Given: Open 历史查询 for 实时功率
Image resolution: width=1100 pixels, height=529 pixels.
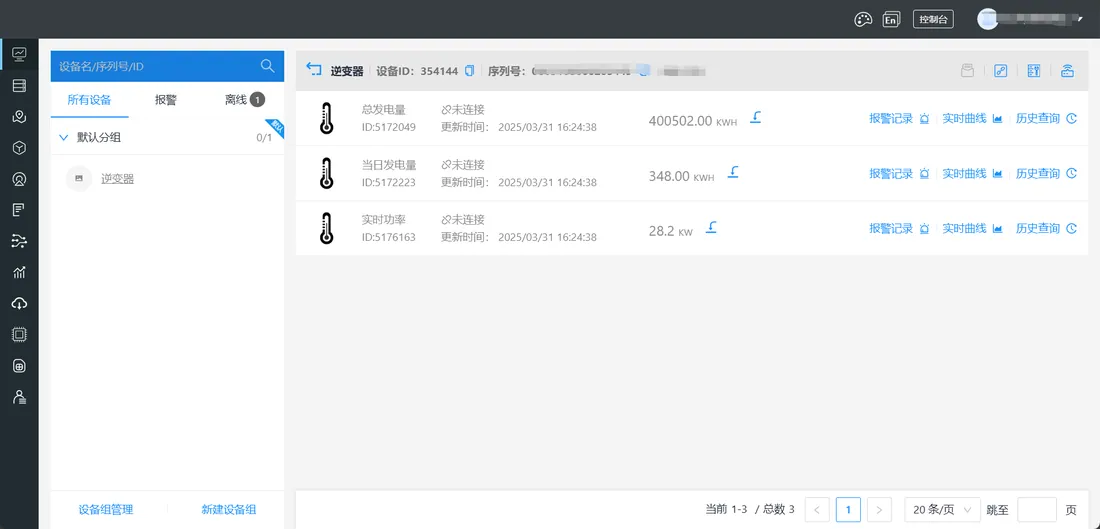Looking at the screenshot, I should point(1046,228).
